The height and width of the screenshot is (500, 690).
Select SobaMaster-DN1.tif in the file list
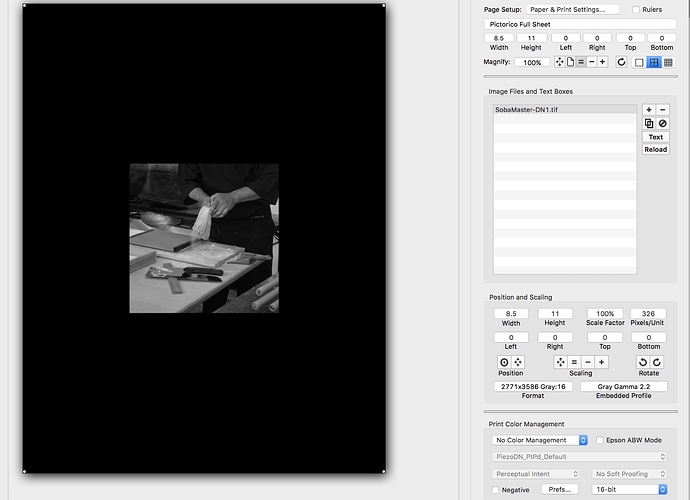[565, 109]
